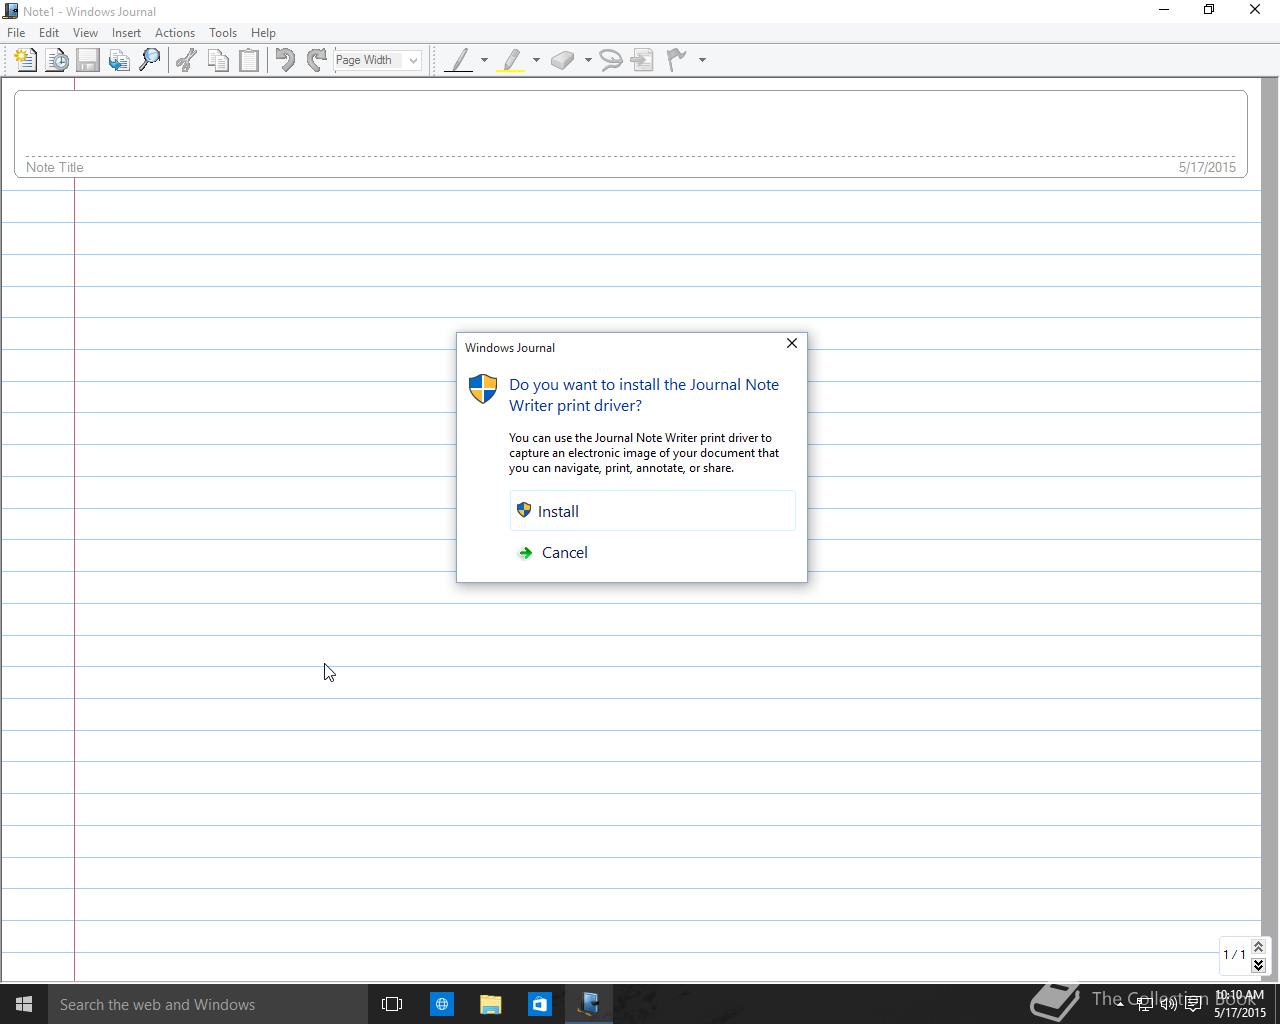Open File Explorer from the taskbar
Viewport: 1280px width, 1024px height.
490,1004
